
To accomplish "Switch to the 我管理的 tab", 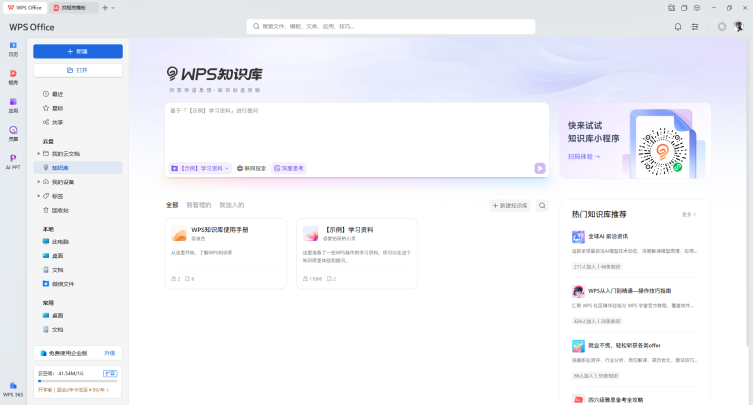I will pyautogui.click(x=198, y=205).
